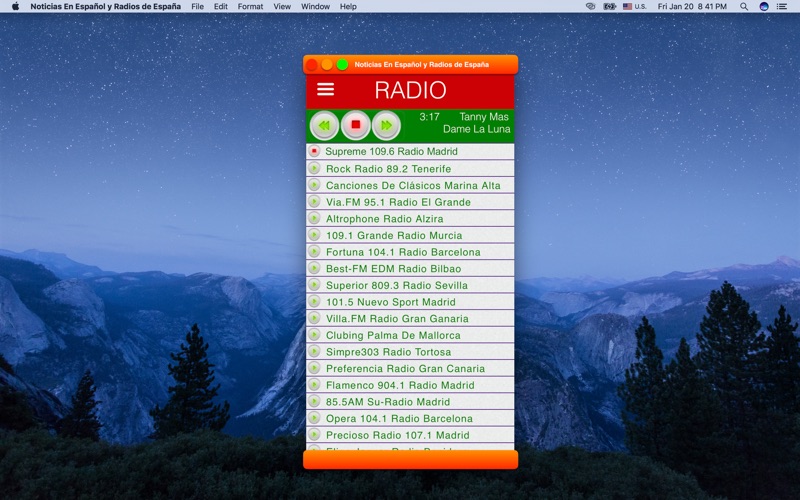Open the View menu
This screenshot has height=500, width=800.
click(x=282, y=7)
